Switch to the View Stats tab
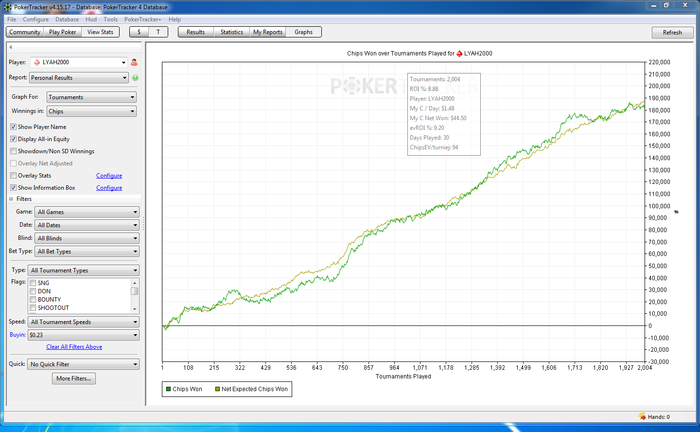The image size is (700, 432). click(x=100, y=32)
